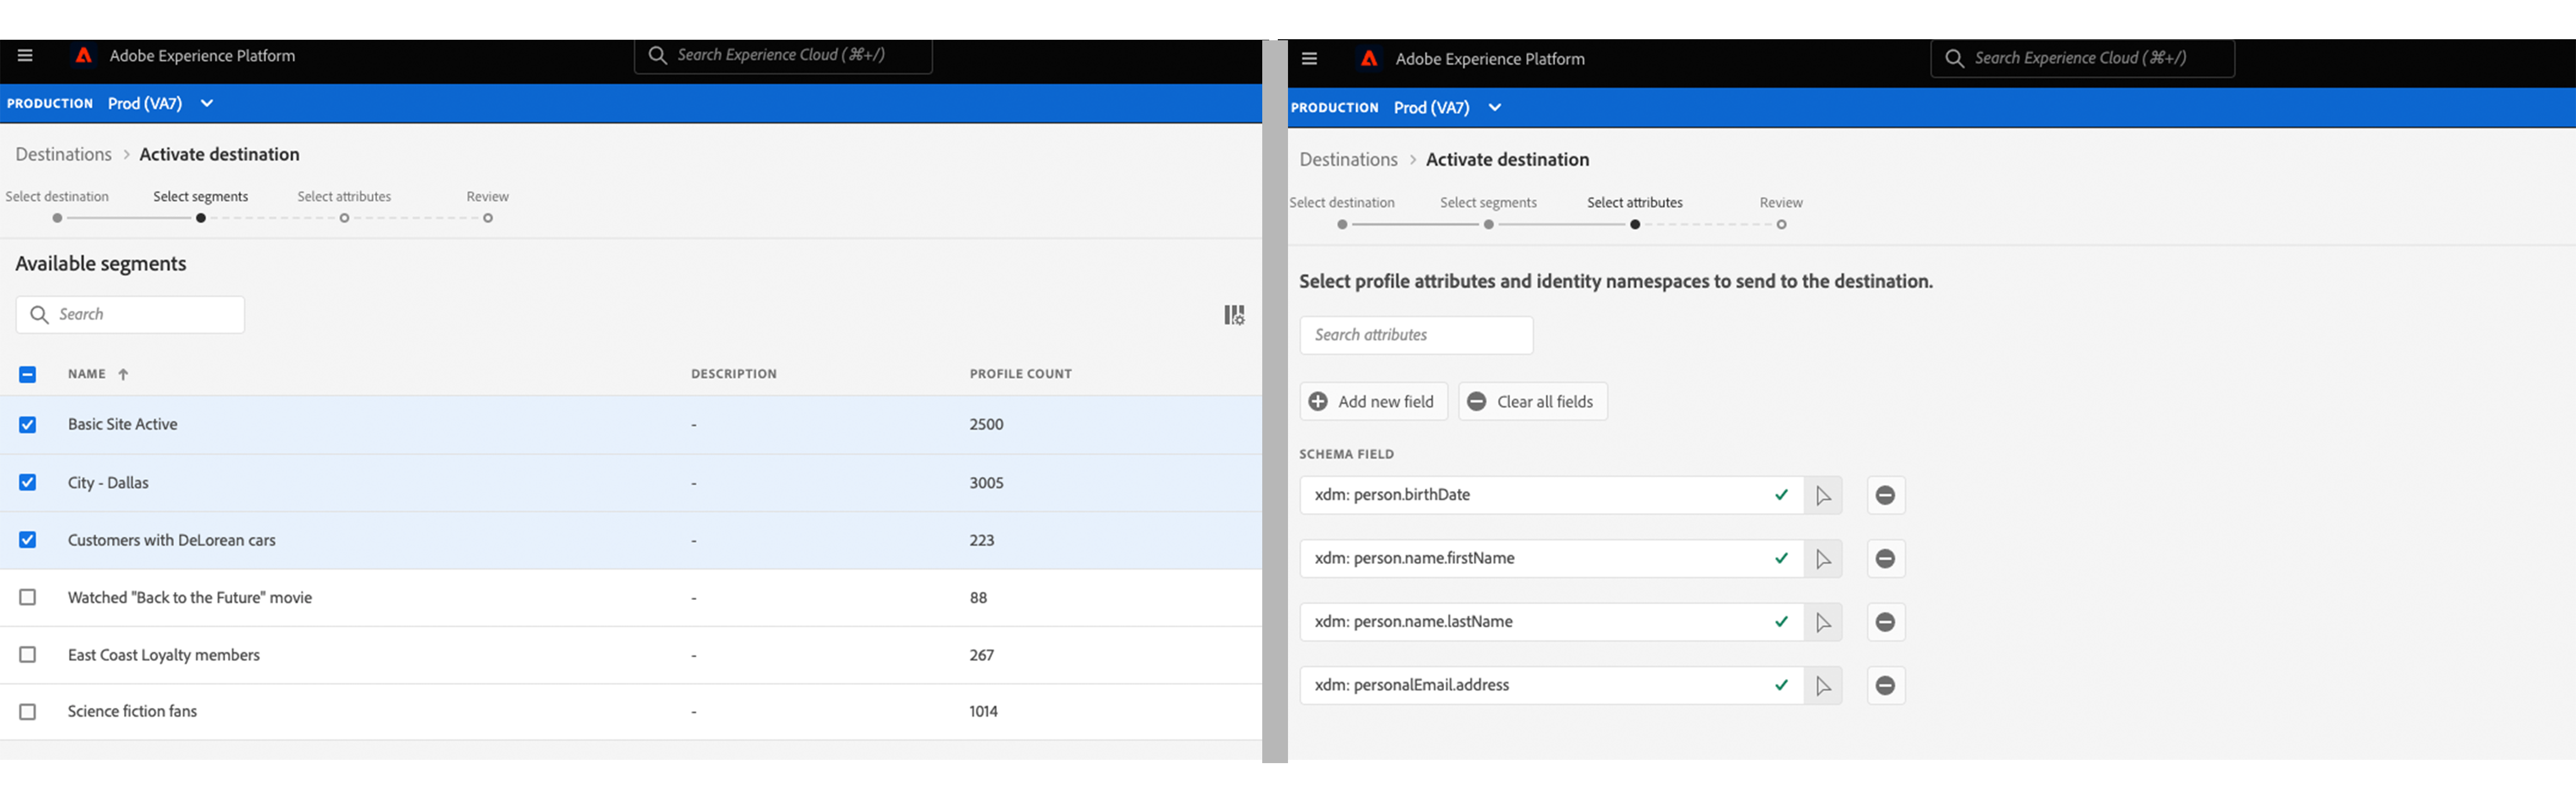The height and width of the screenshot is (805, 2576).
Task: Click Adobe logo in left header
Action: pyautogui.click(x=84, y=56)
